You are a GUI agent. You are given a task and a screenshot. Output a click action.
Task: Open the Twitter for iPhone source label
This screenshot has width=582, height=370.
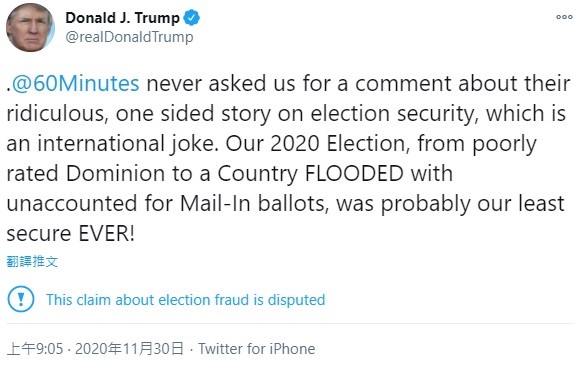point(256,349)
